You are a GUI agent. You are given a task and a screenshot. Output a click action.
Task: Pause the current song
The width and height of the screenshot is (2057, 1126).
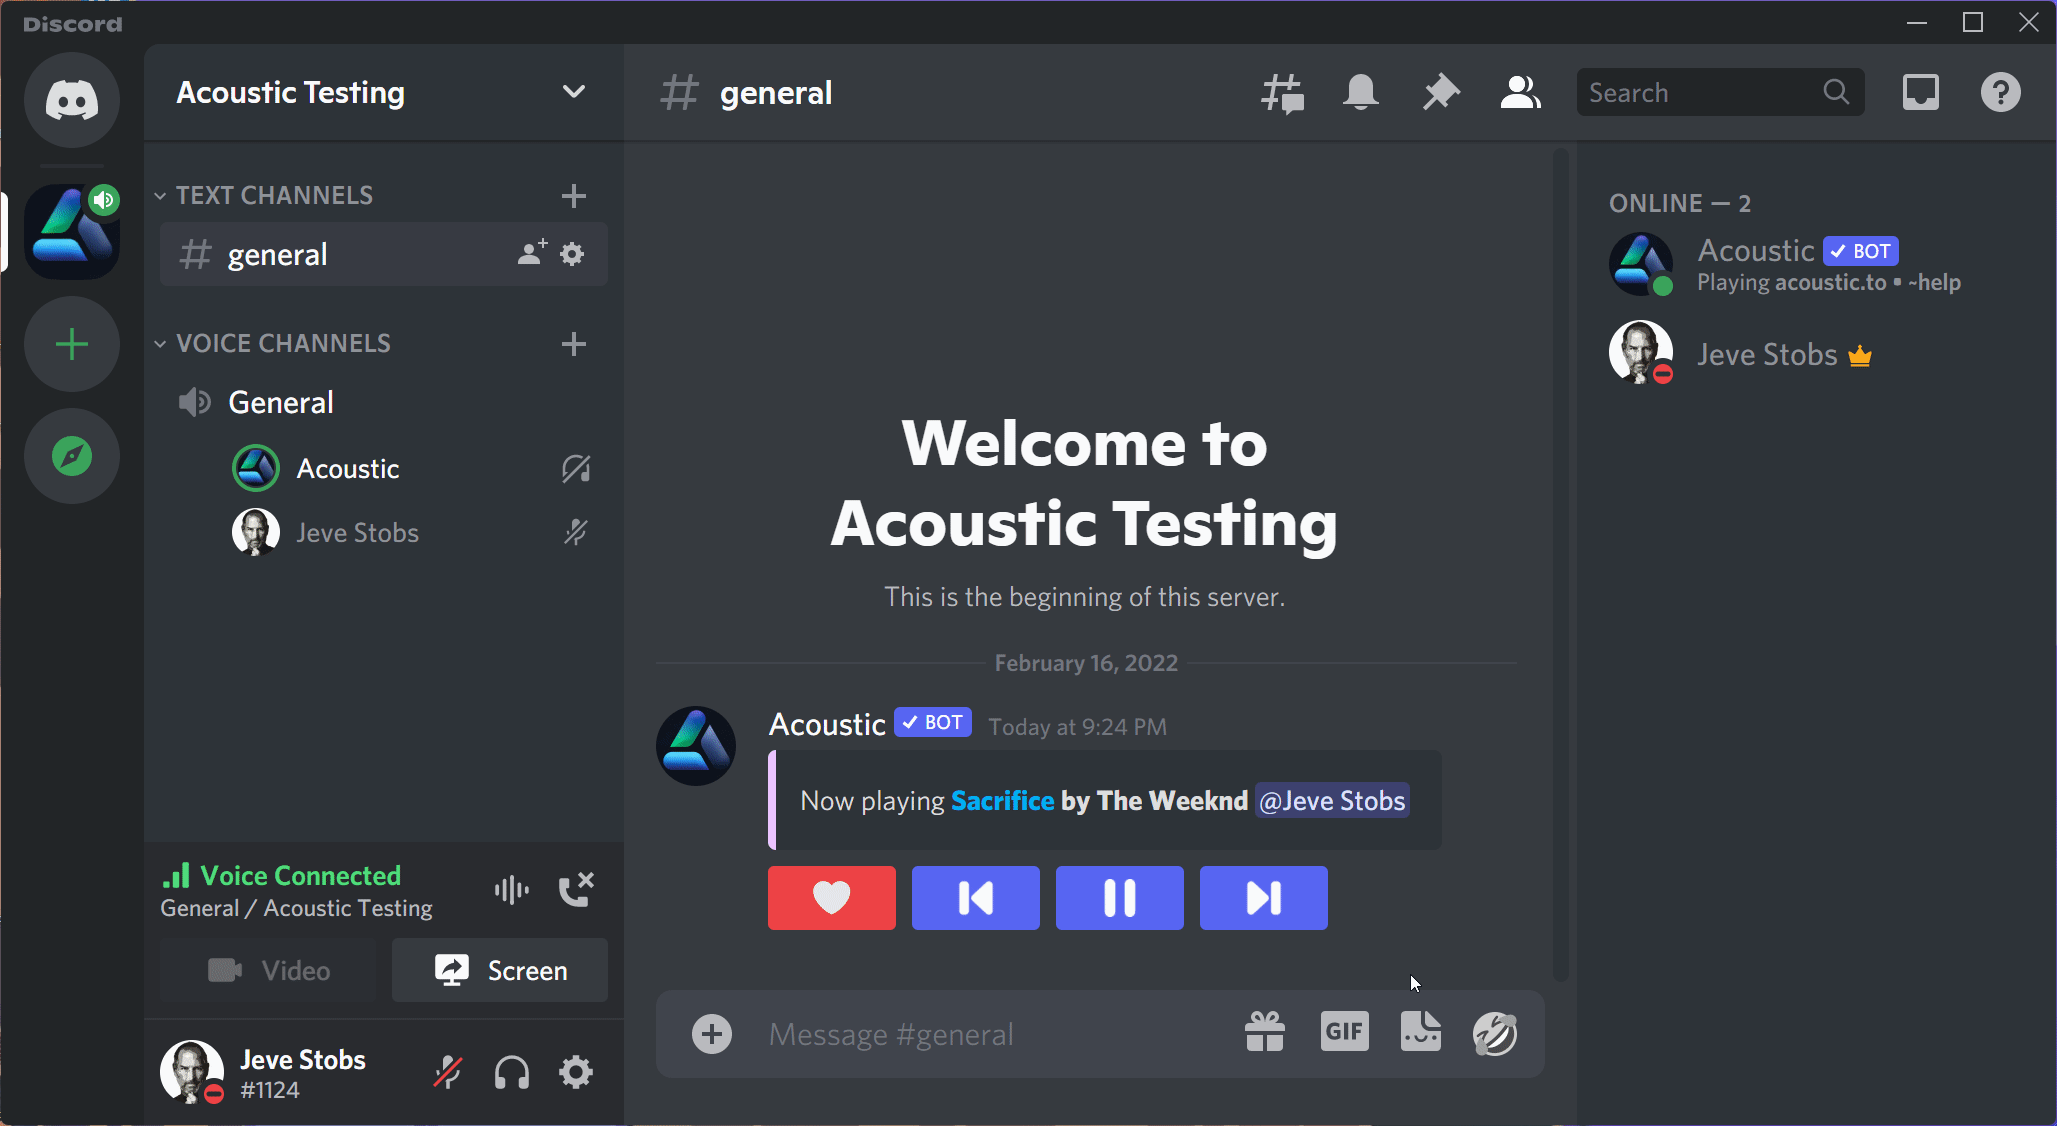[x=1120, y=898]
